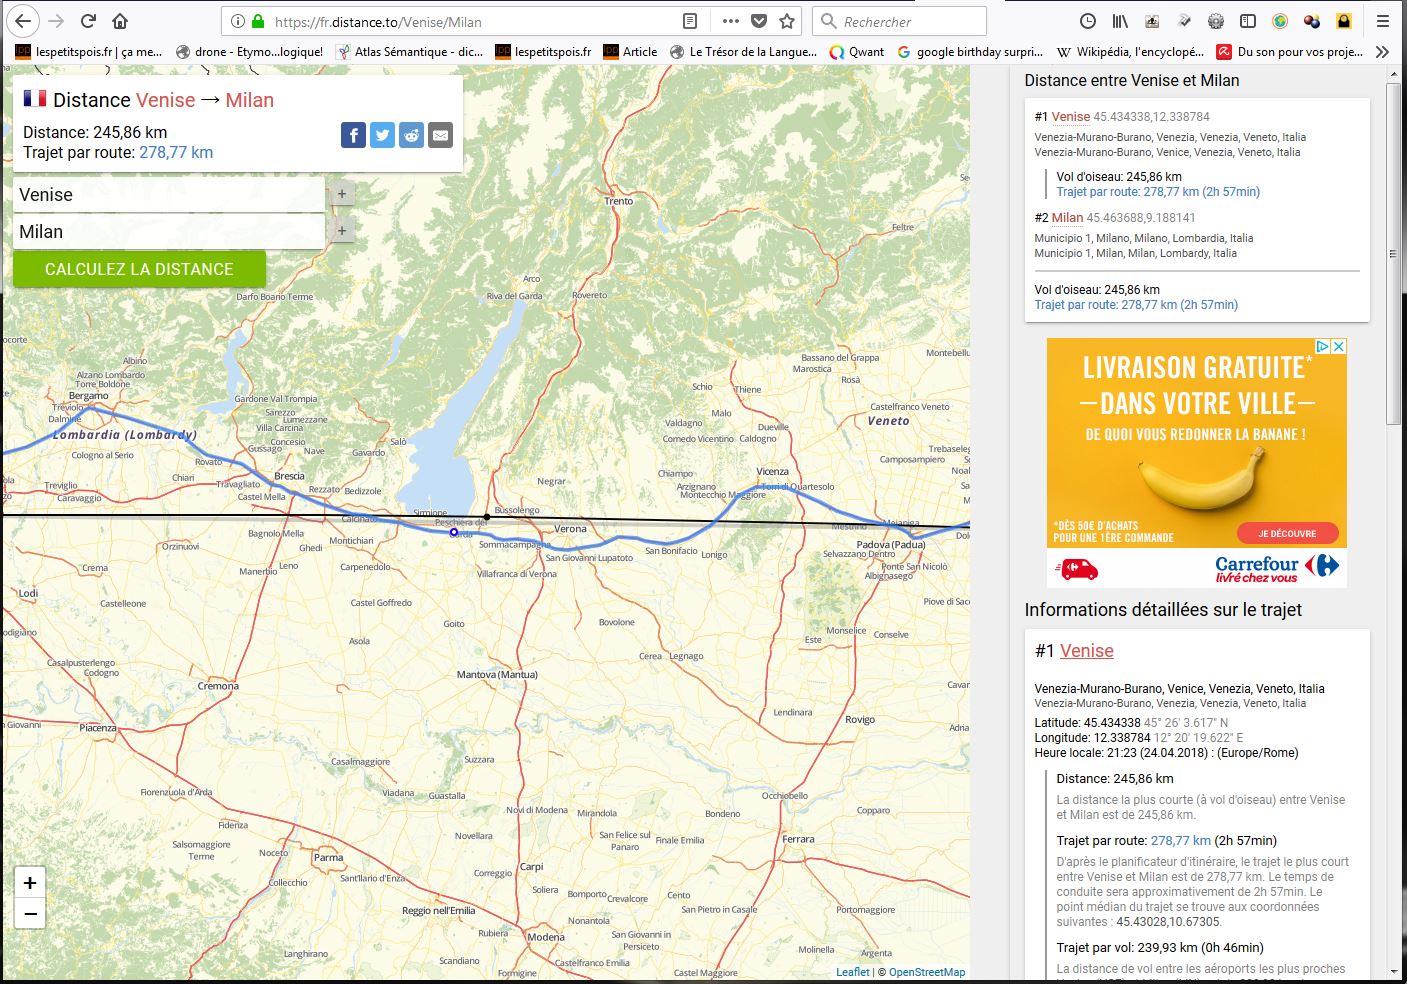Click the Milan destination input field
The width and height of the screenshot is (1407, 984).
click(169, 232)
